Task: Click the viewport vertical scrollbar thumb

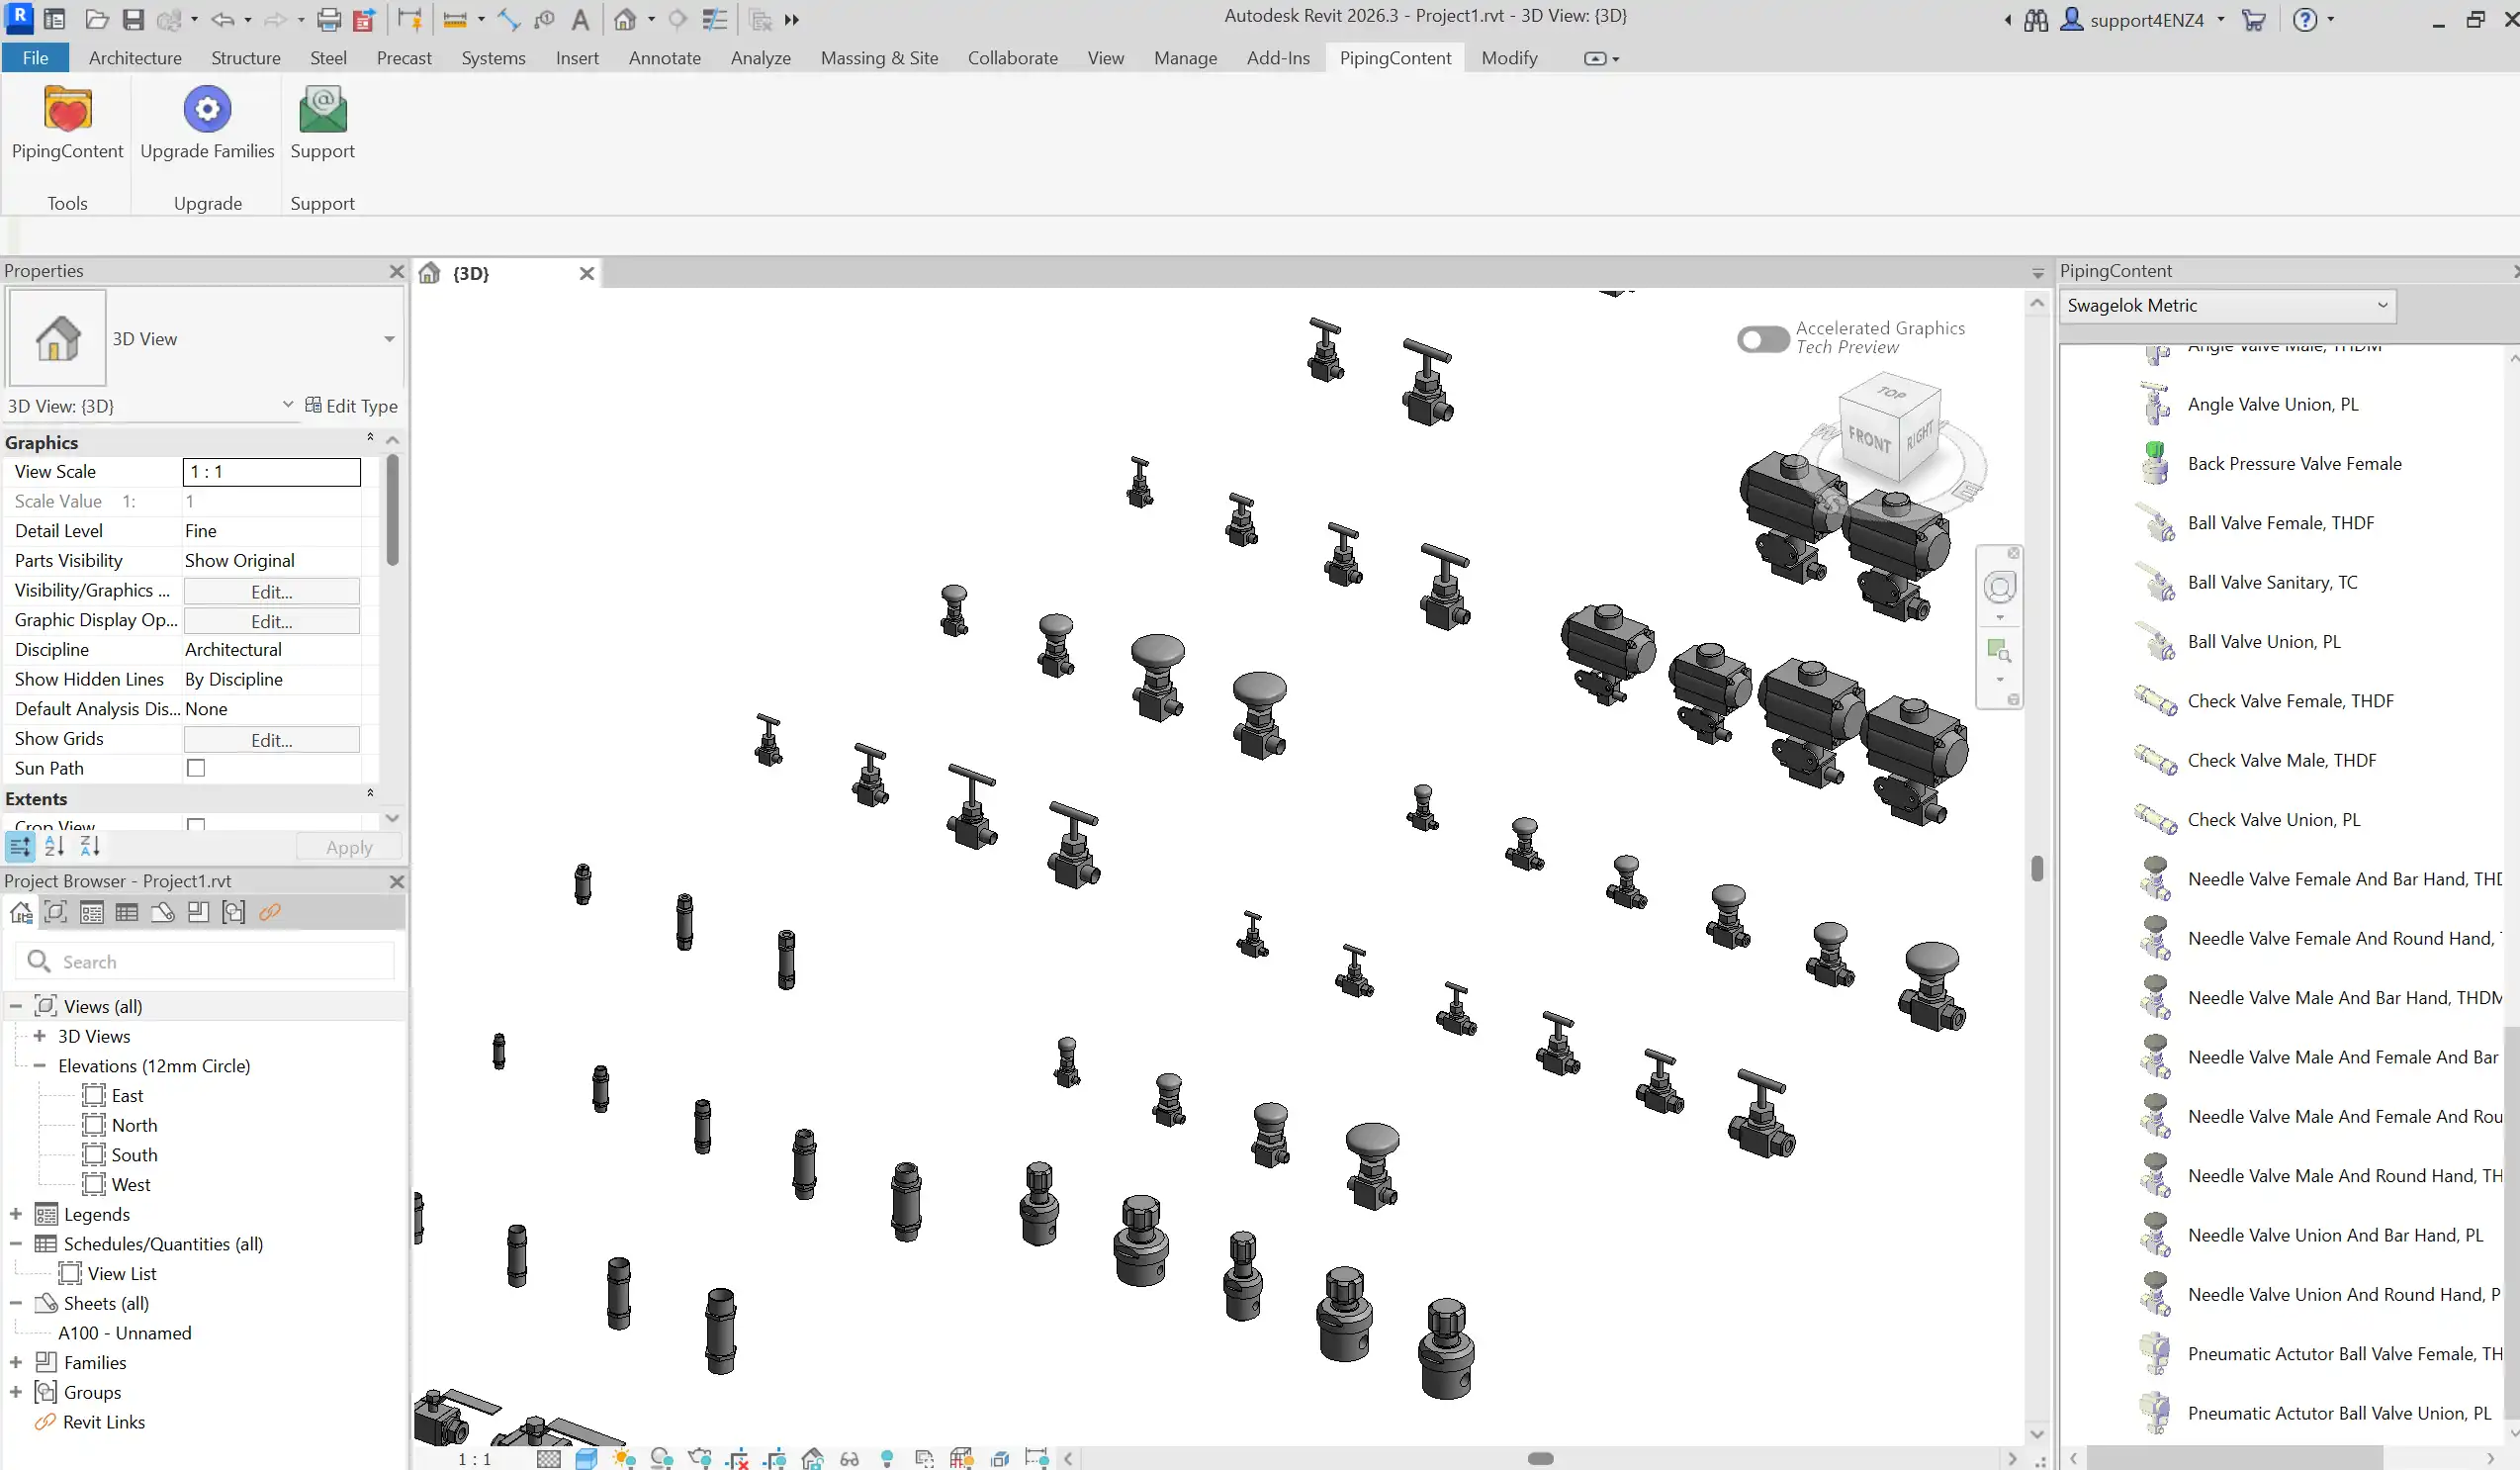Action: [2037, 868]
